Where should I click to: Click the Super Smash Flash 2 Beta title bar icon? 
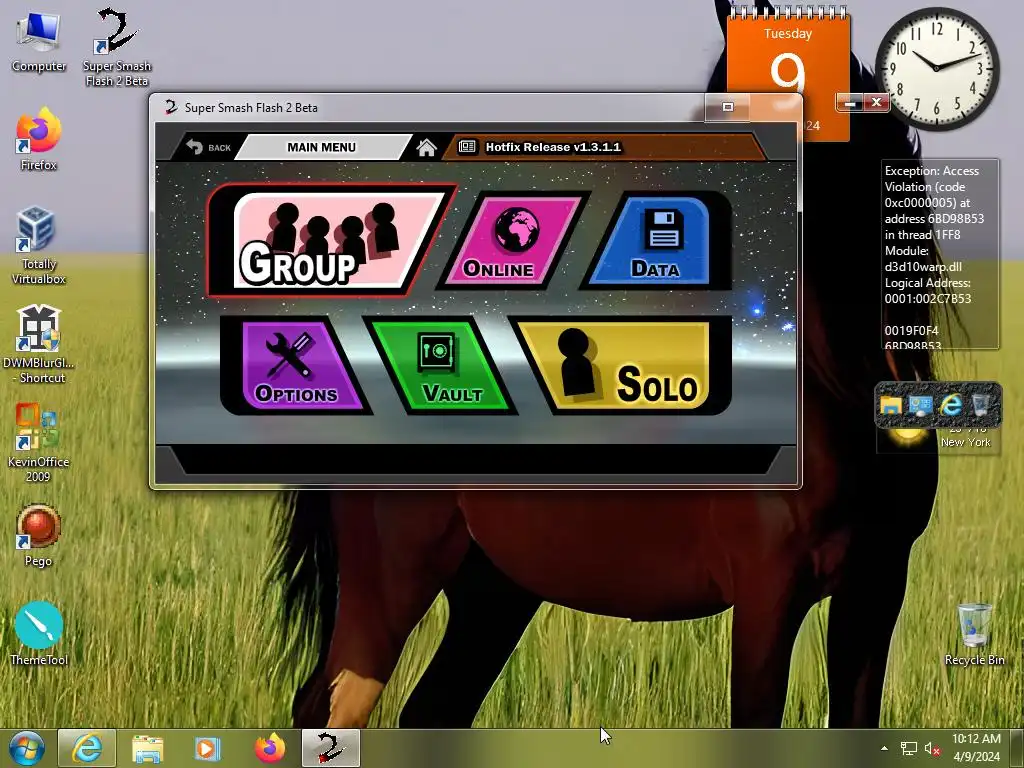click(x=171, y=107)
